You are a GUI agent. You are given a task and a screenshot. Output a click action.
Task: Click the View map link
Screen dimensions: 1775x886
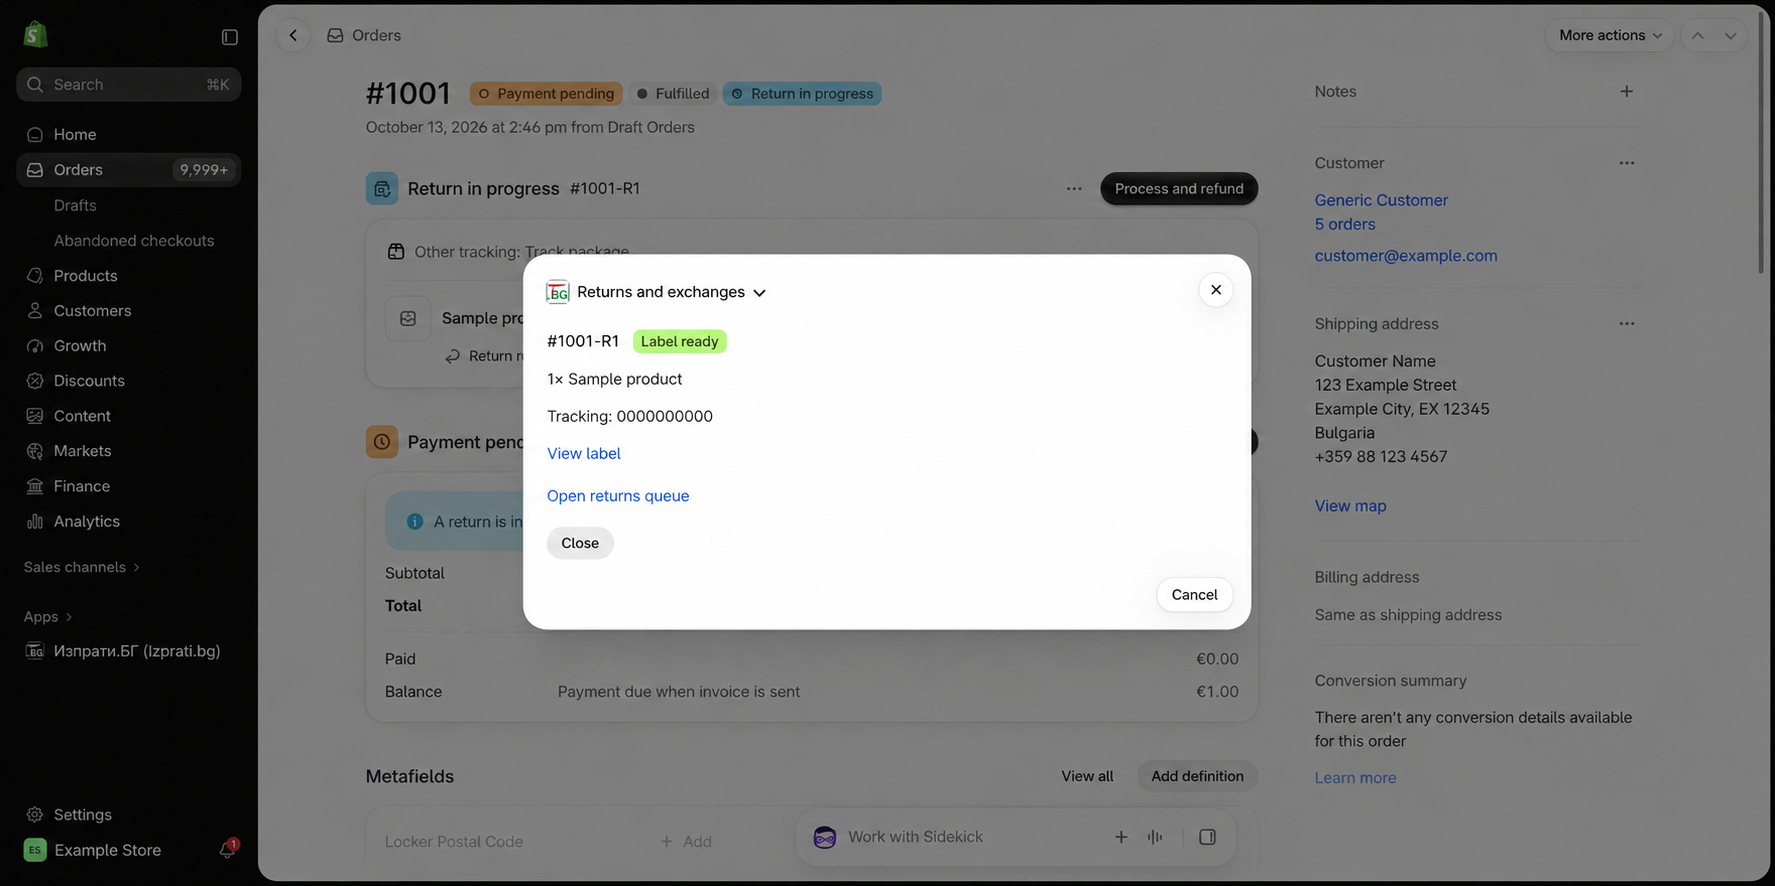pos(1350,506)
